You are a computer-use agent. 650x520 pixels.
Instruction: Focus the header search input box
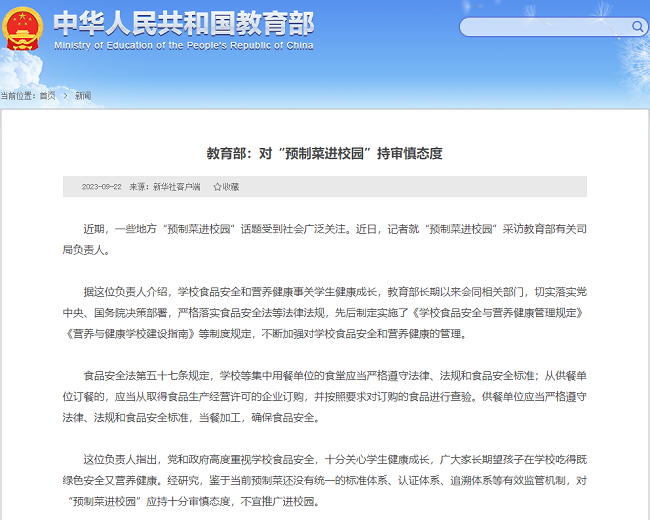click(x=540, y=25)
